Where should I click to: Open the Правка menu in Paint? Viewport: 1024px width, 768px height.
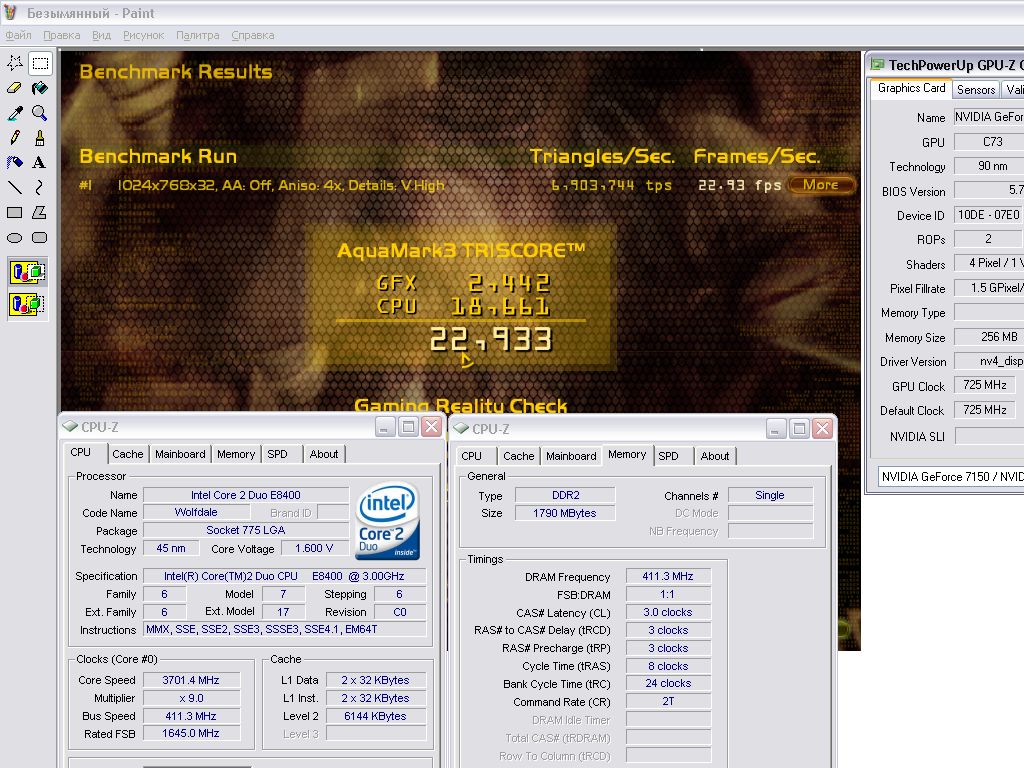61,35
